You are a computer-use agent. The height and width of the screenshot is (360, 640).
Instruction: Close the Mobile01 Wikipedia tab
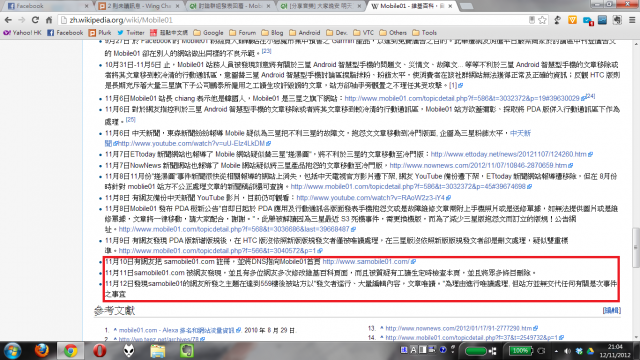click(450, 6)
